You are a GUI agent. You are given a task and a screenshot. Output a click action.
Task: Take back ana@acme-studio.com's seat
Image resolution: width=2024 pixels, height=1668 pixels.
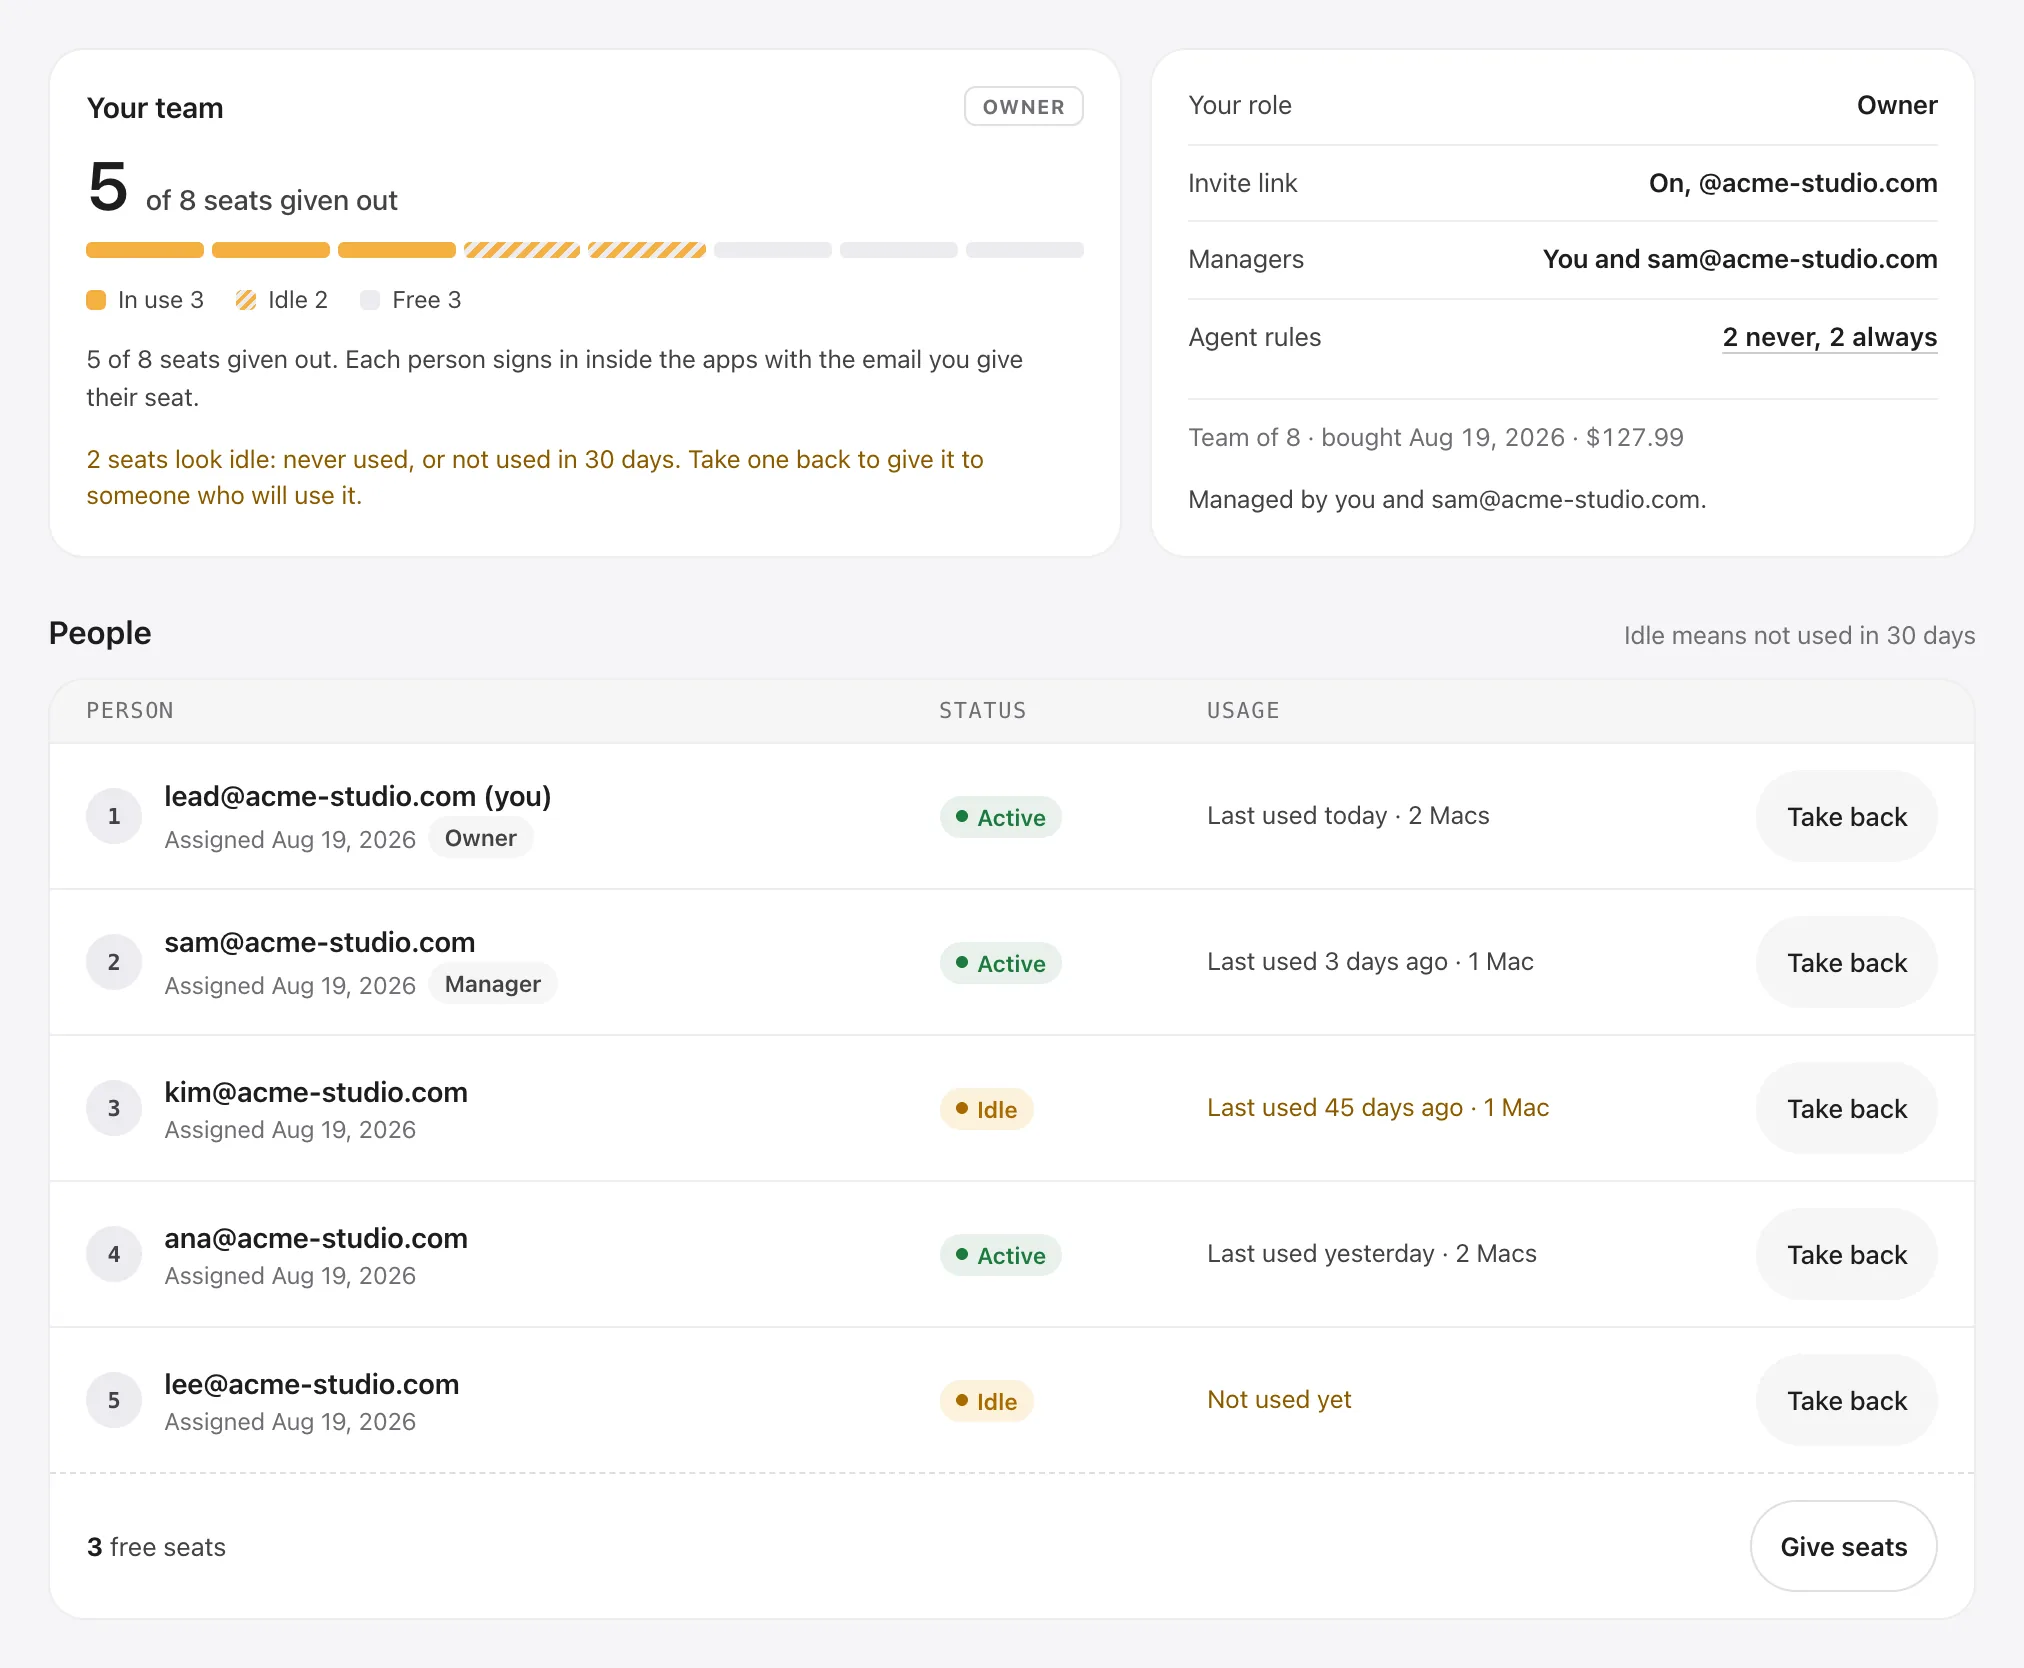(1846, 1254)
